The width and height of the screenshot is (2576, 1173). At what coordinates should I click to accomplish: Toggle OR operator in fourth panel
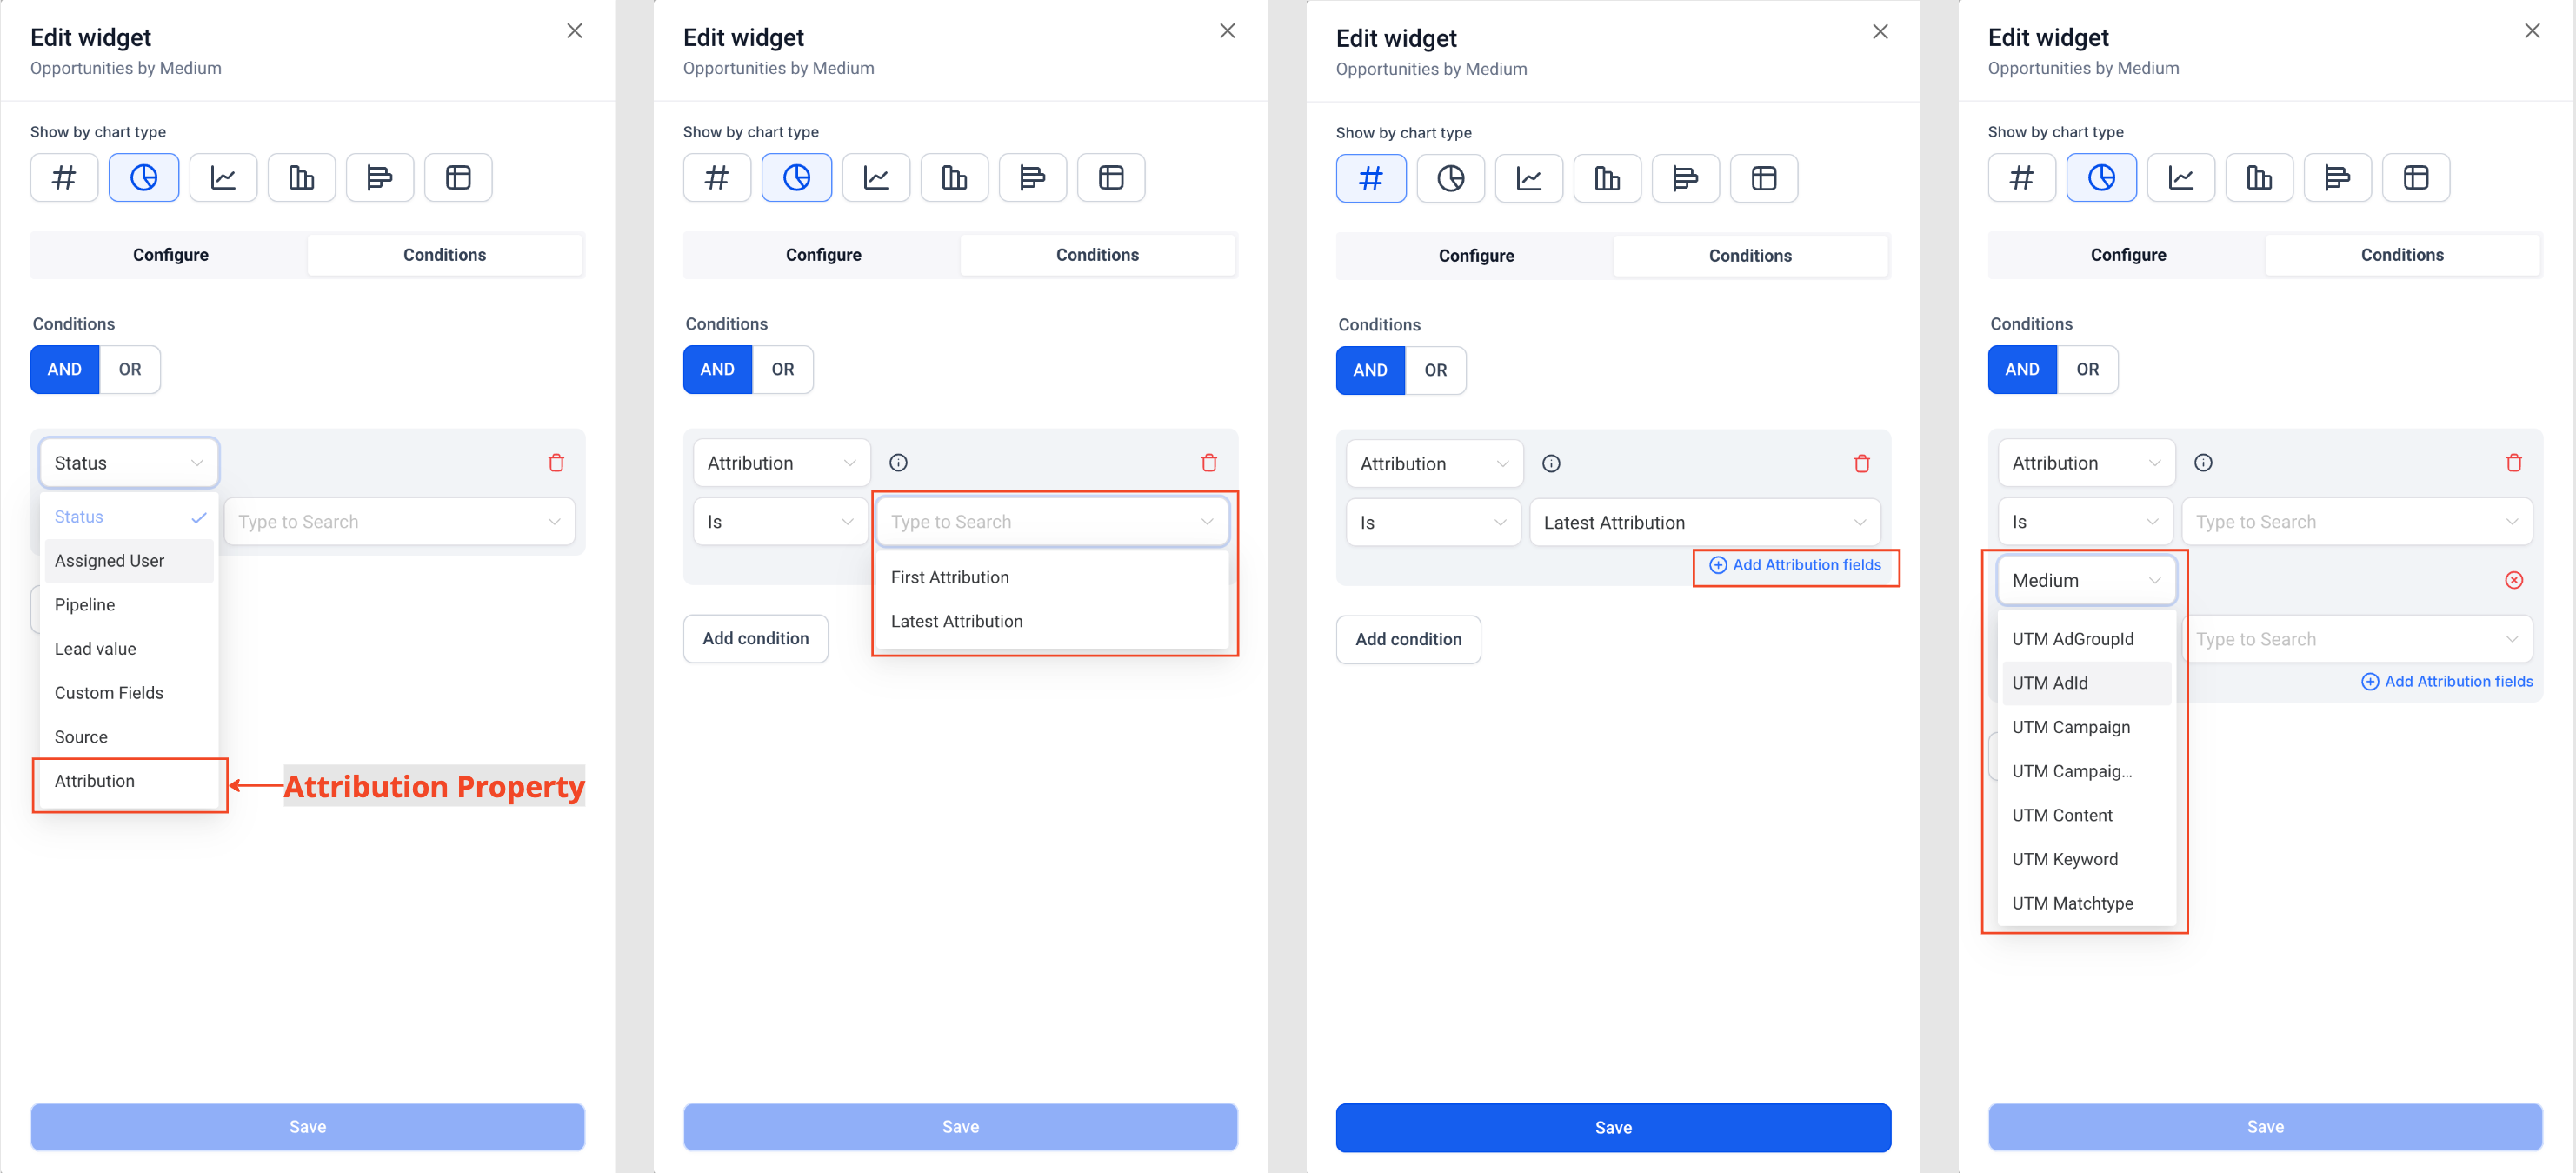pos(2087,369)
